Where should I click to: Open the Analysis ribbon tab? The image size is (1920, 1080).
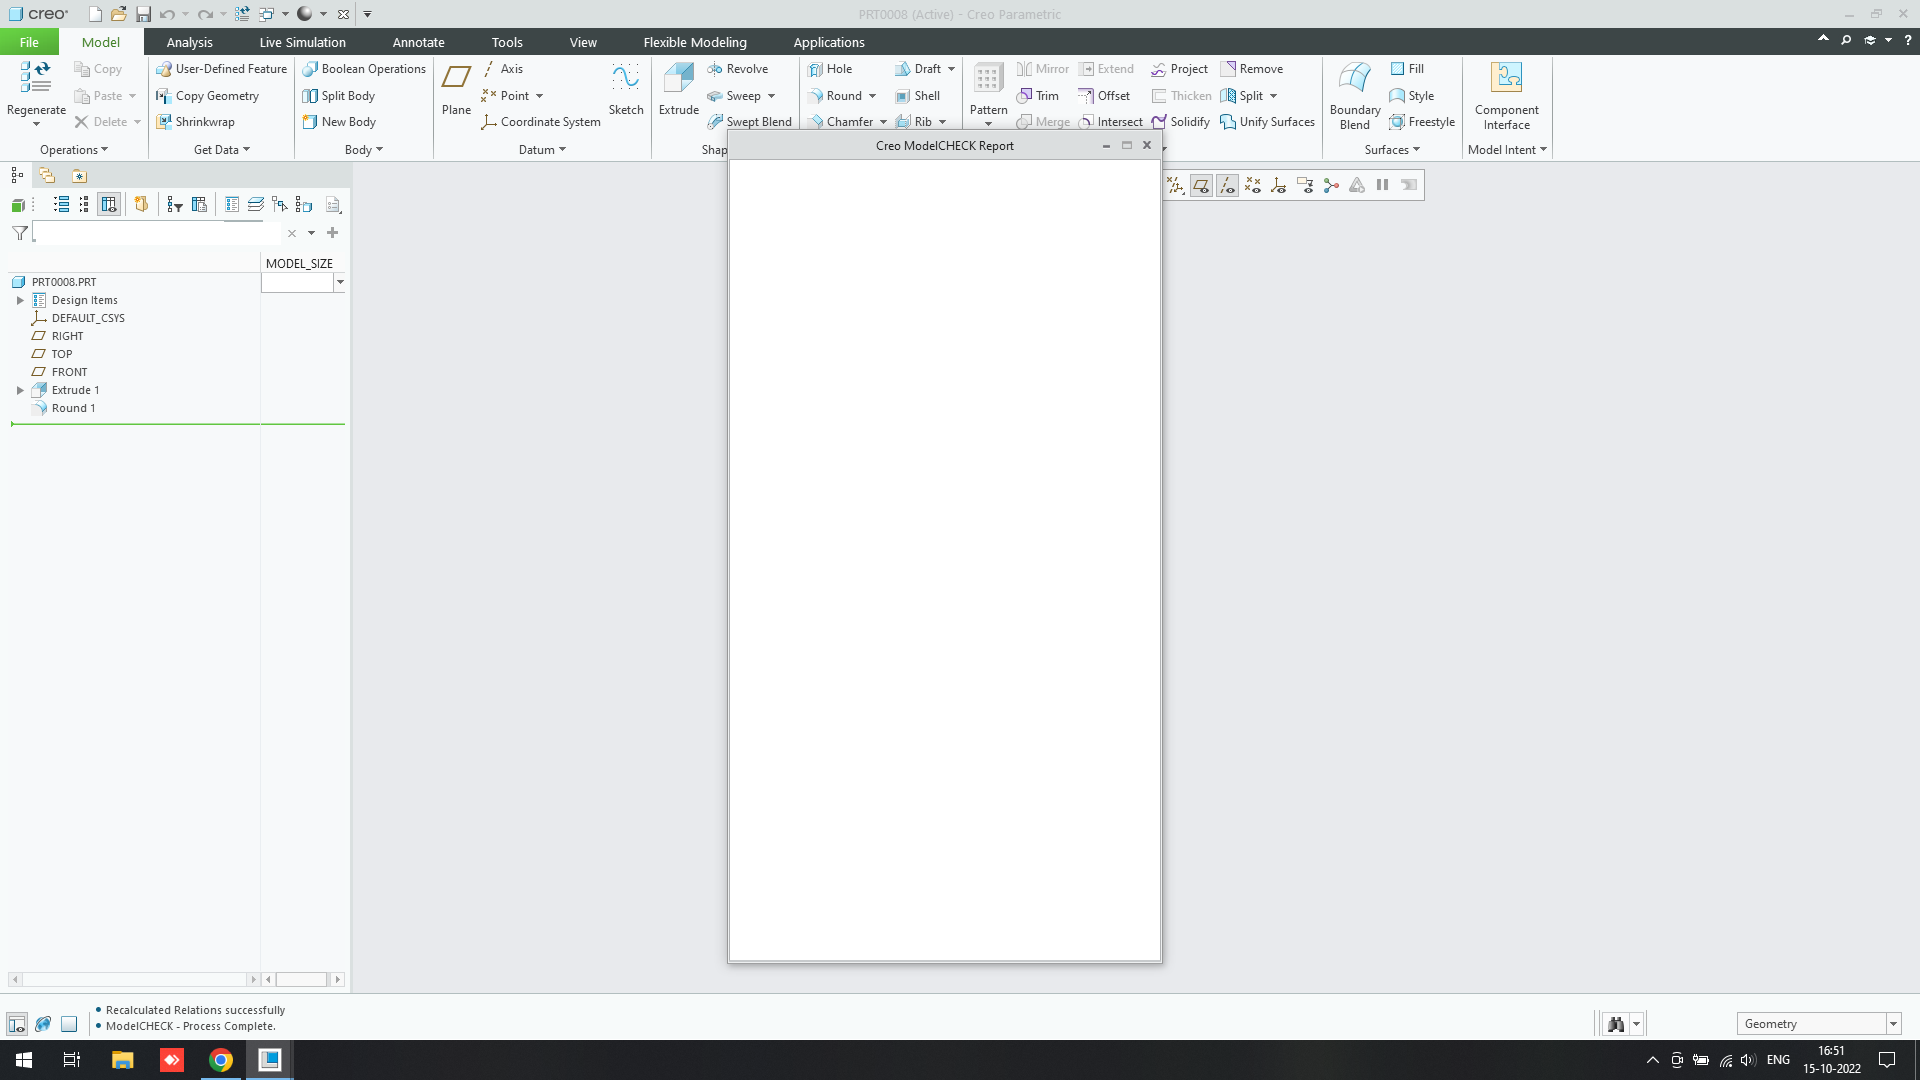190,42
